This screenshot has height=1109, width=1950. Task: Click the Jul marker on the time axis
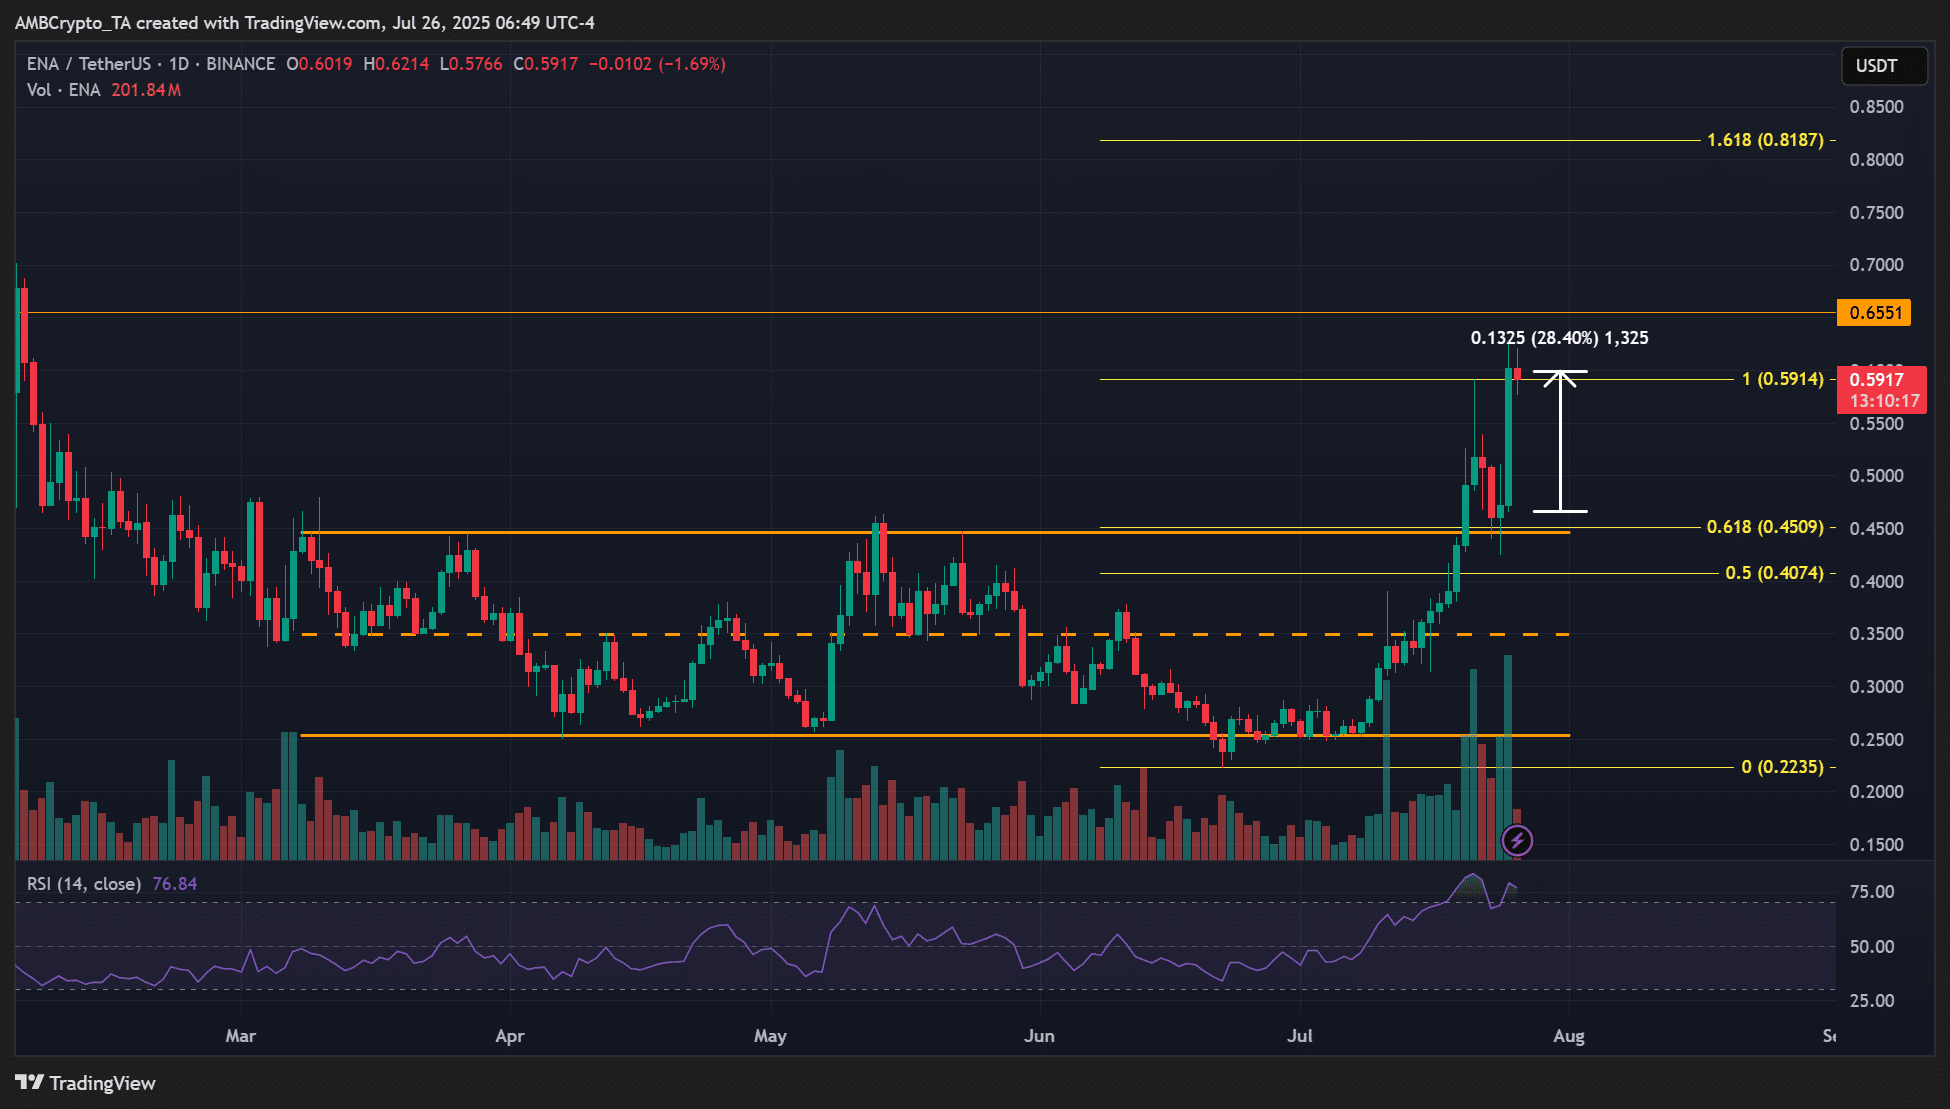pos(1300,1036)
